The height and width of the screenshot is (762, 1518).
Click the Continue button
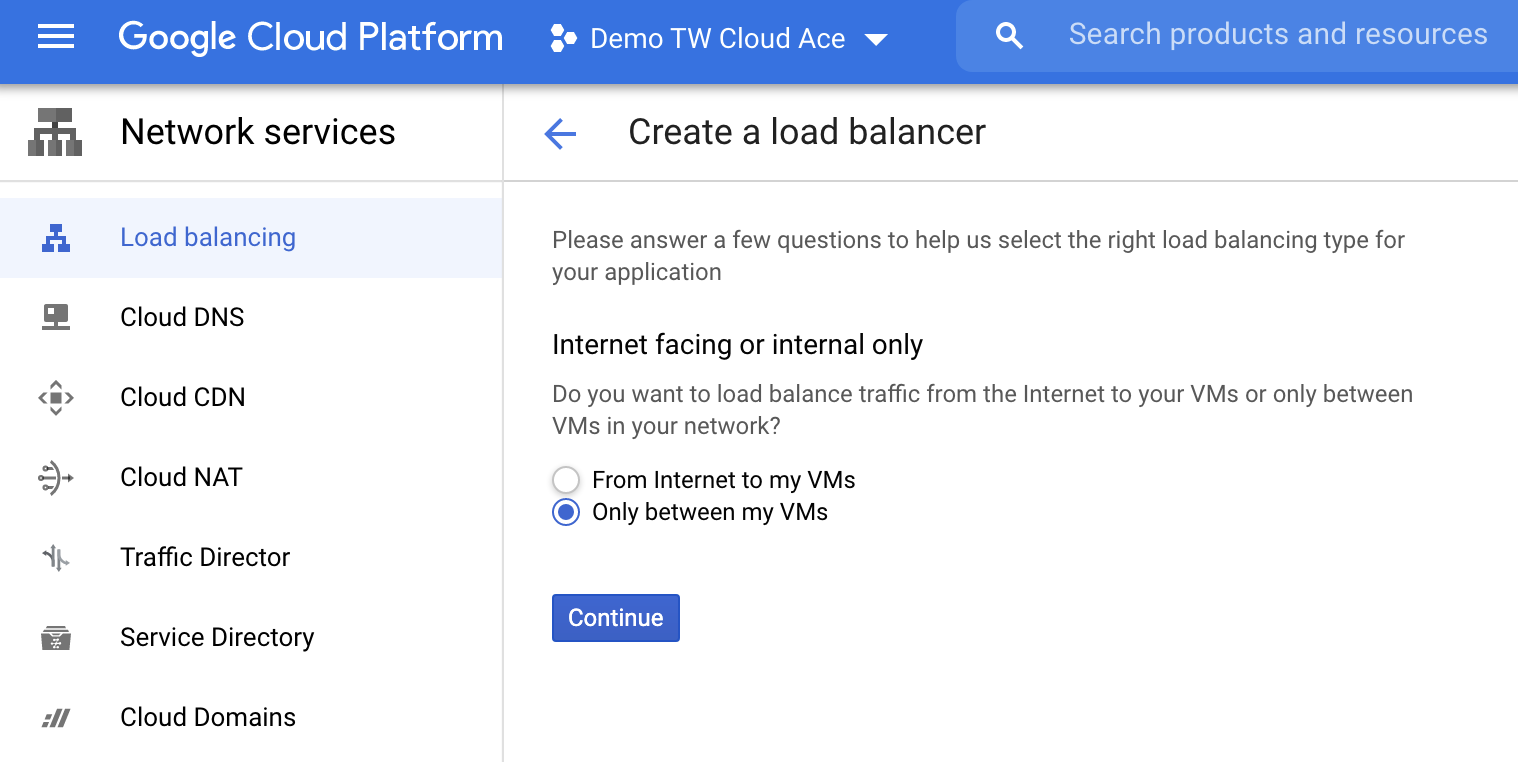pyautogui.click(x=615, y=617)
